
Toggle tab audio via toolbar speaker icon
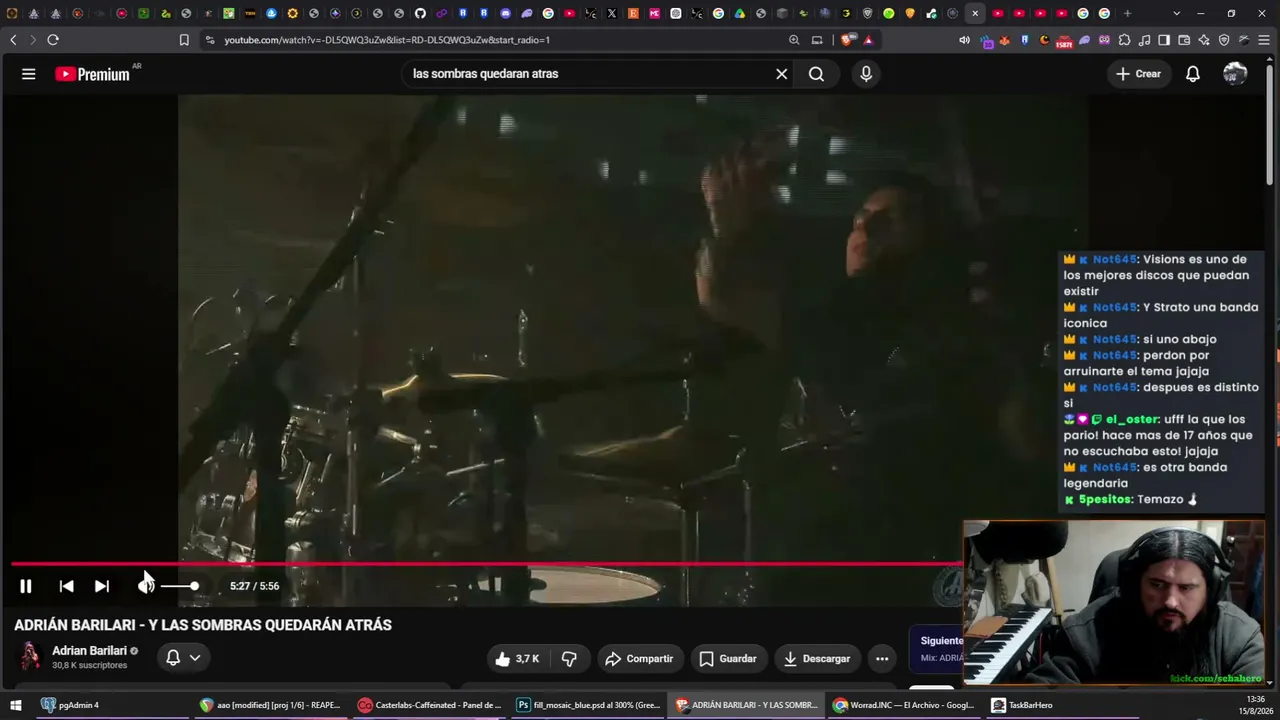coord(964,40)
